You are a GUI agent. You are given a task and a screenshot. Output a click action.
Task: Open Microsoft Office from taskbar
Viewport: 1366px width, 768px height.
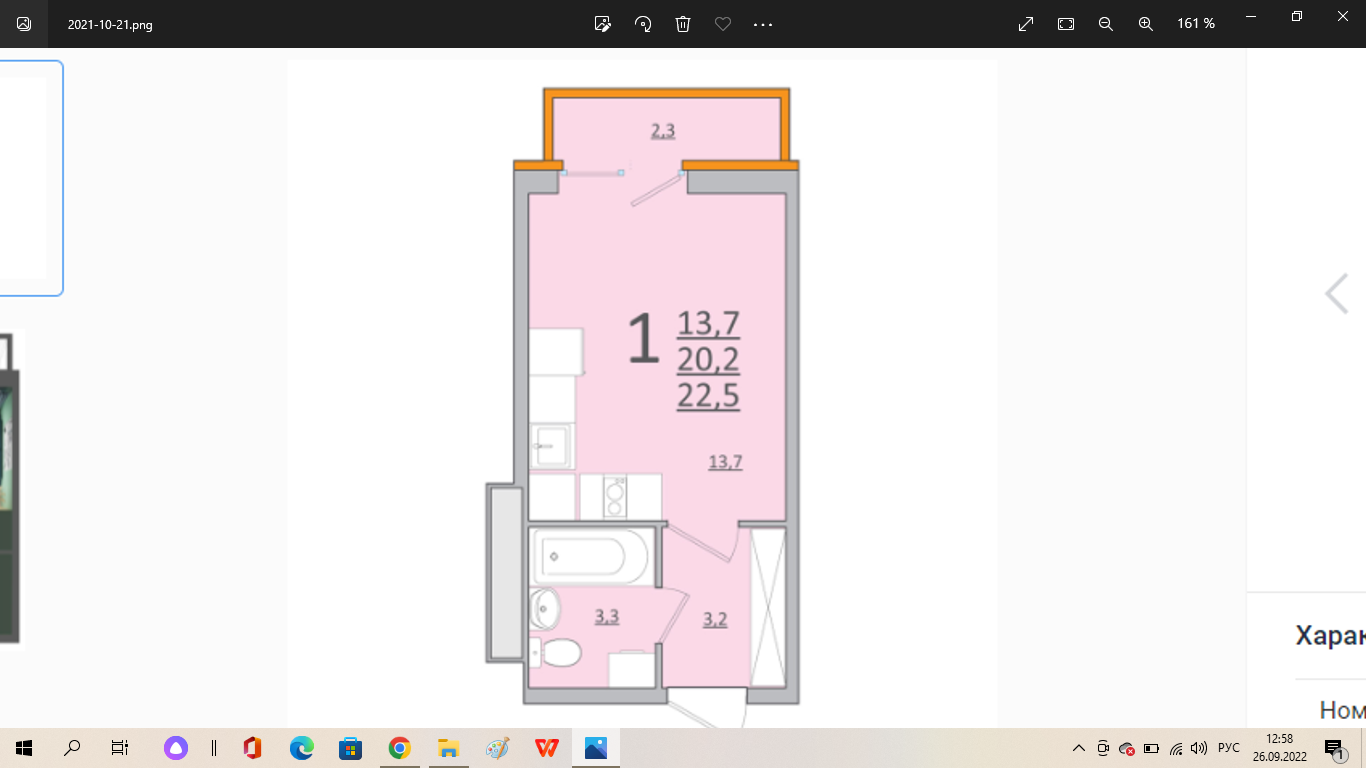coord(252,748)
